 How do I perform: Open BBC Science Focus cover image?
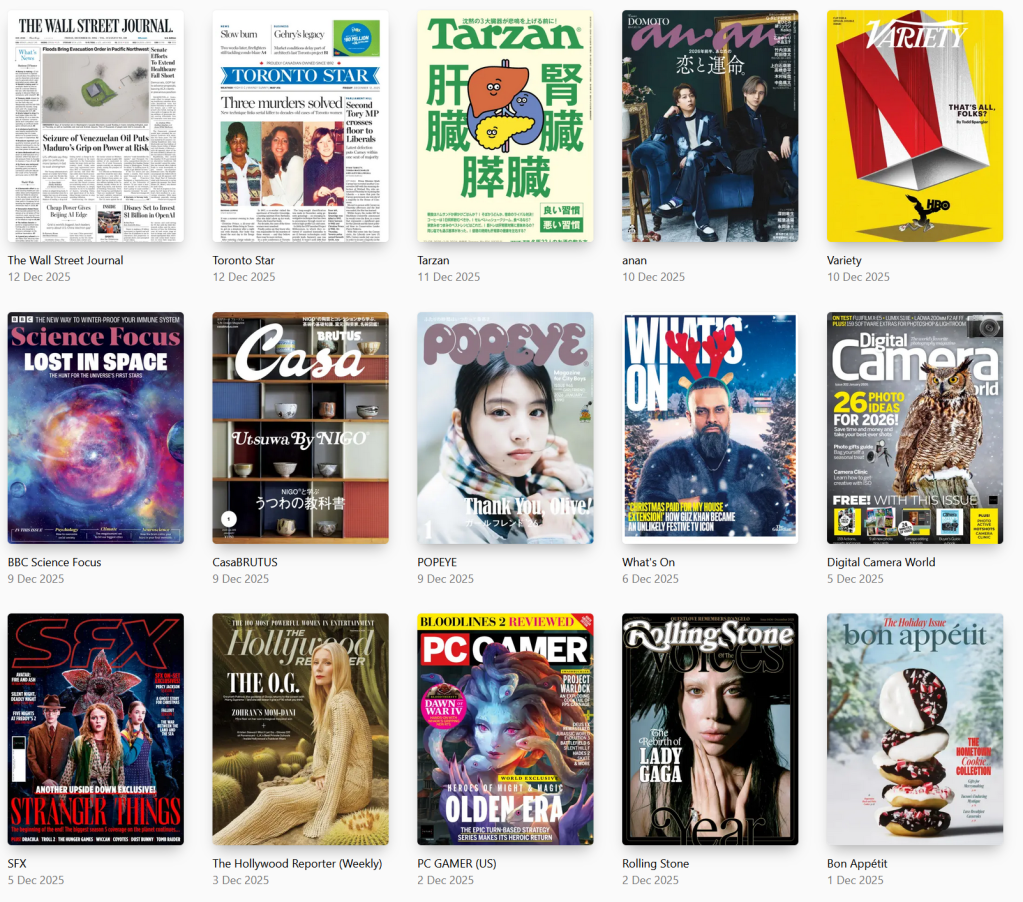95,428
